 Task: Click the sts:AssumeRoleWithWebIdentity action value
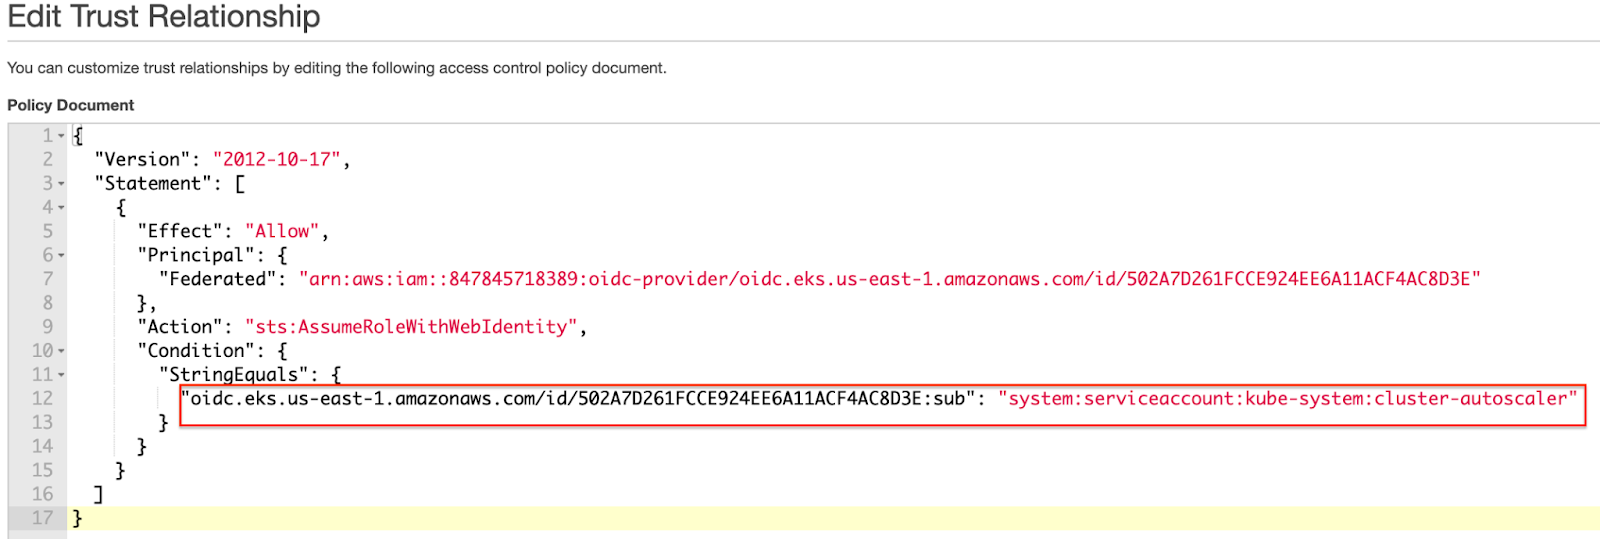click(411, 327)
